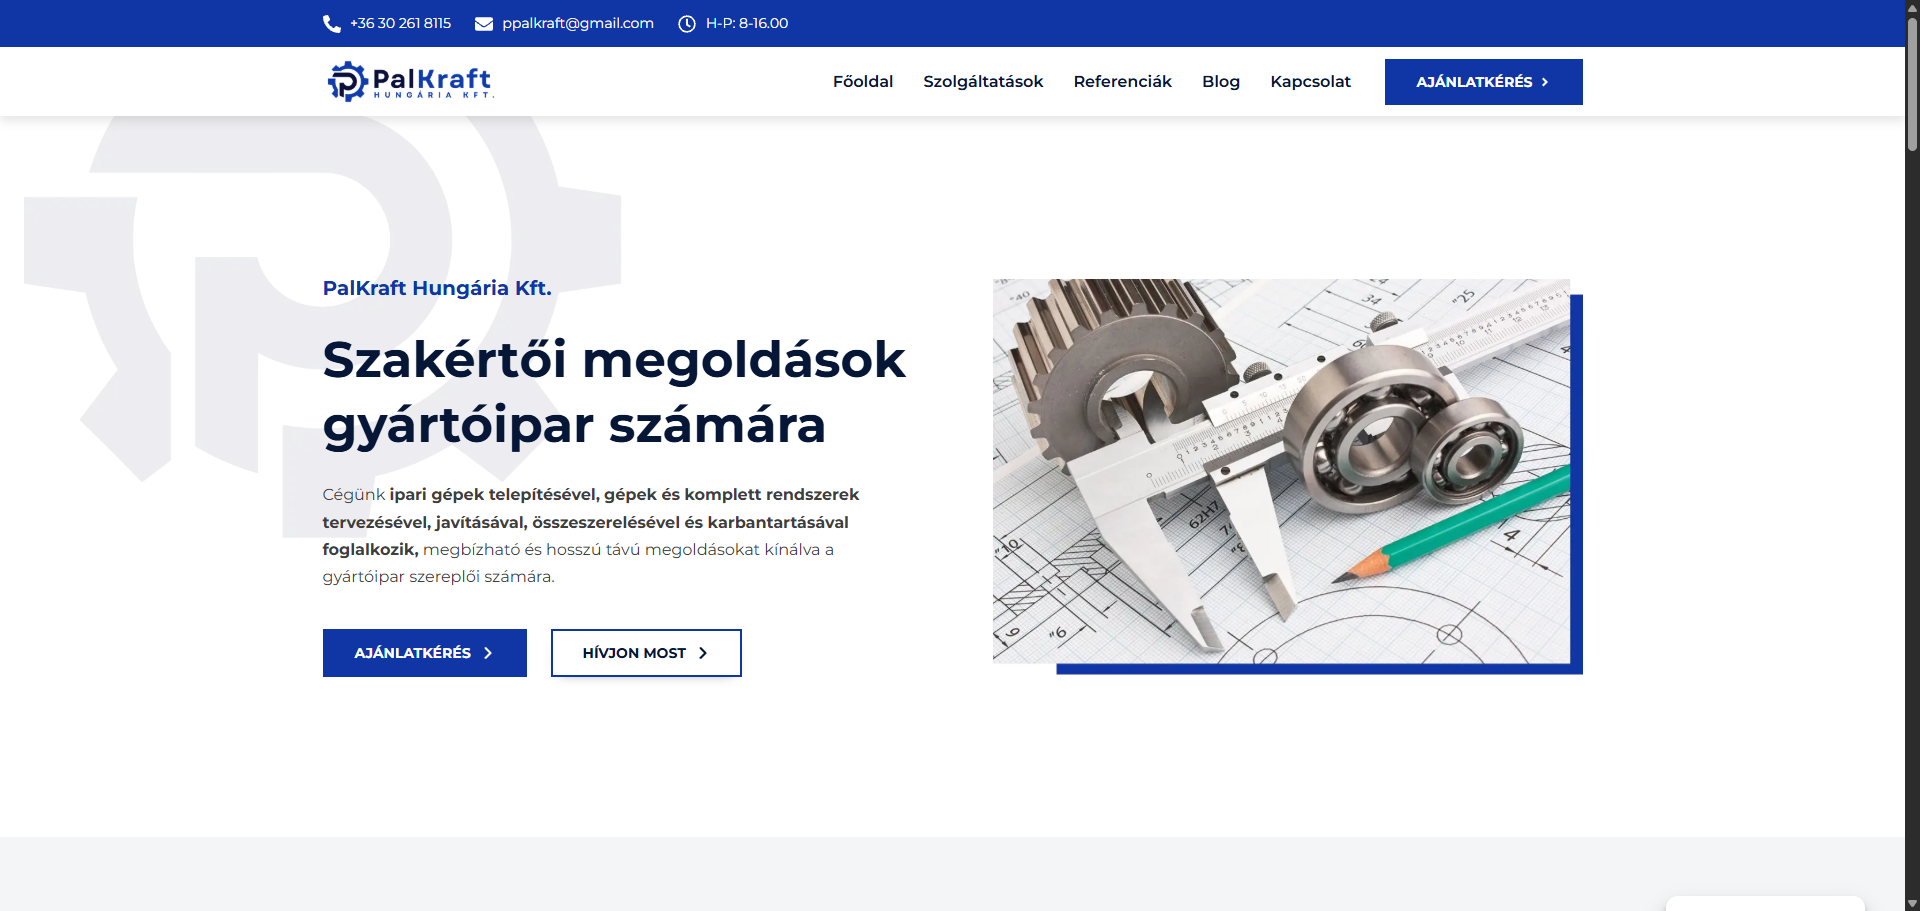The width and height of the screenshot is (1920, 911).
Task: Click the header AJÁNLATKÉRÉS button
Action: pyautogui.click(x=1484, y=82)
